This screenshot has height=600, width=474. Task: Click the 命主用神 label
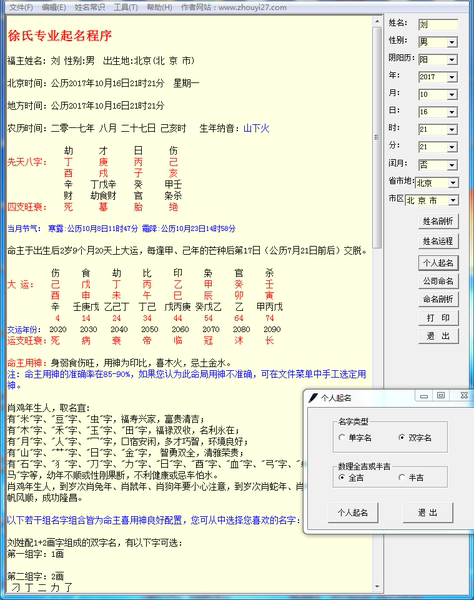(x=27, y=363)
